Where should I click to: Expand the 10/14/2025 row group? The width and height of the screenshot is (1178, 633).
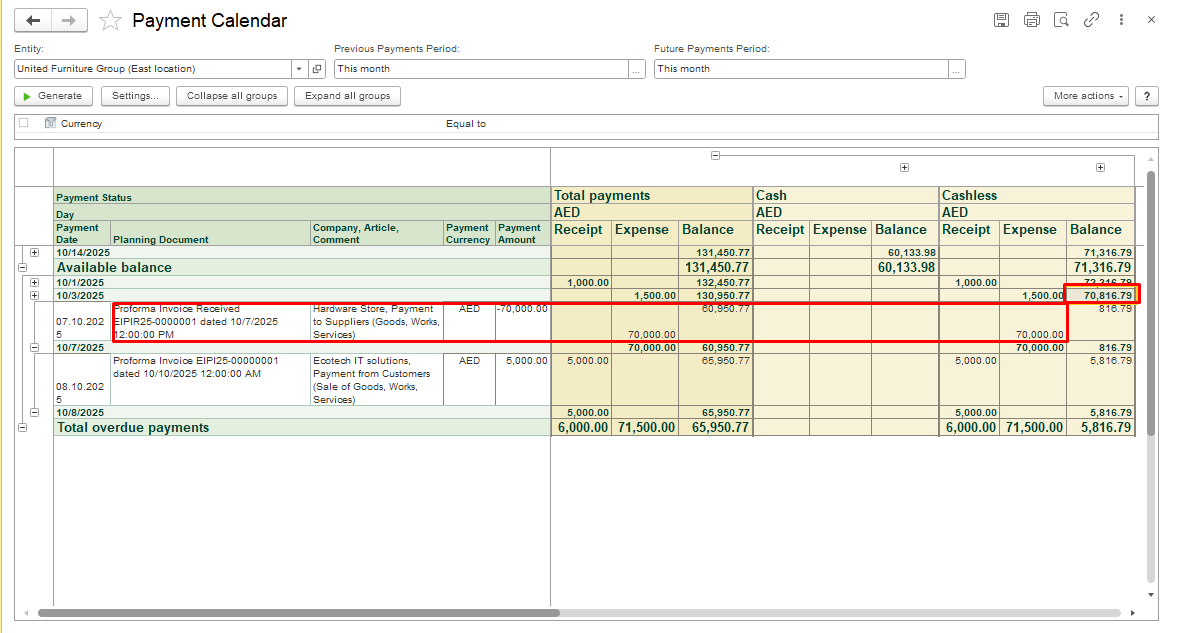pos(34,253)
